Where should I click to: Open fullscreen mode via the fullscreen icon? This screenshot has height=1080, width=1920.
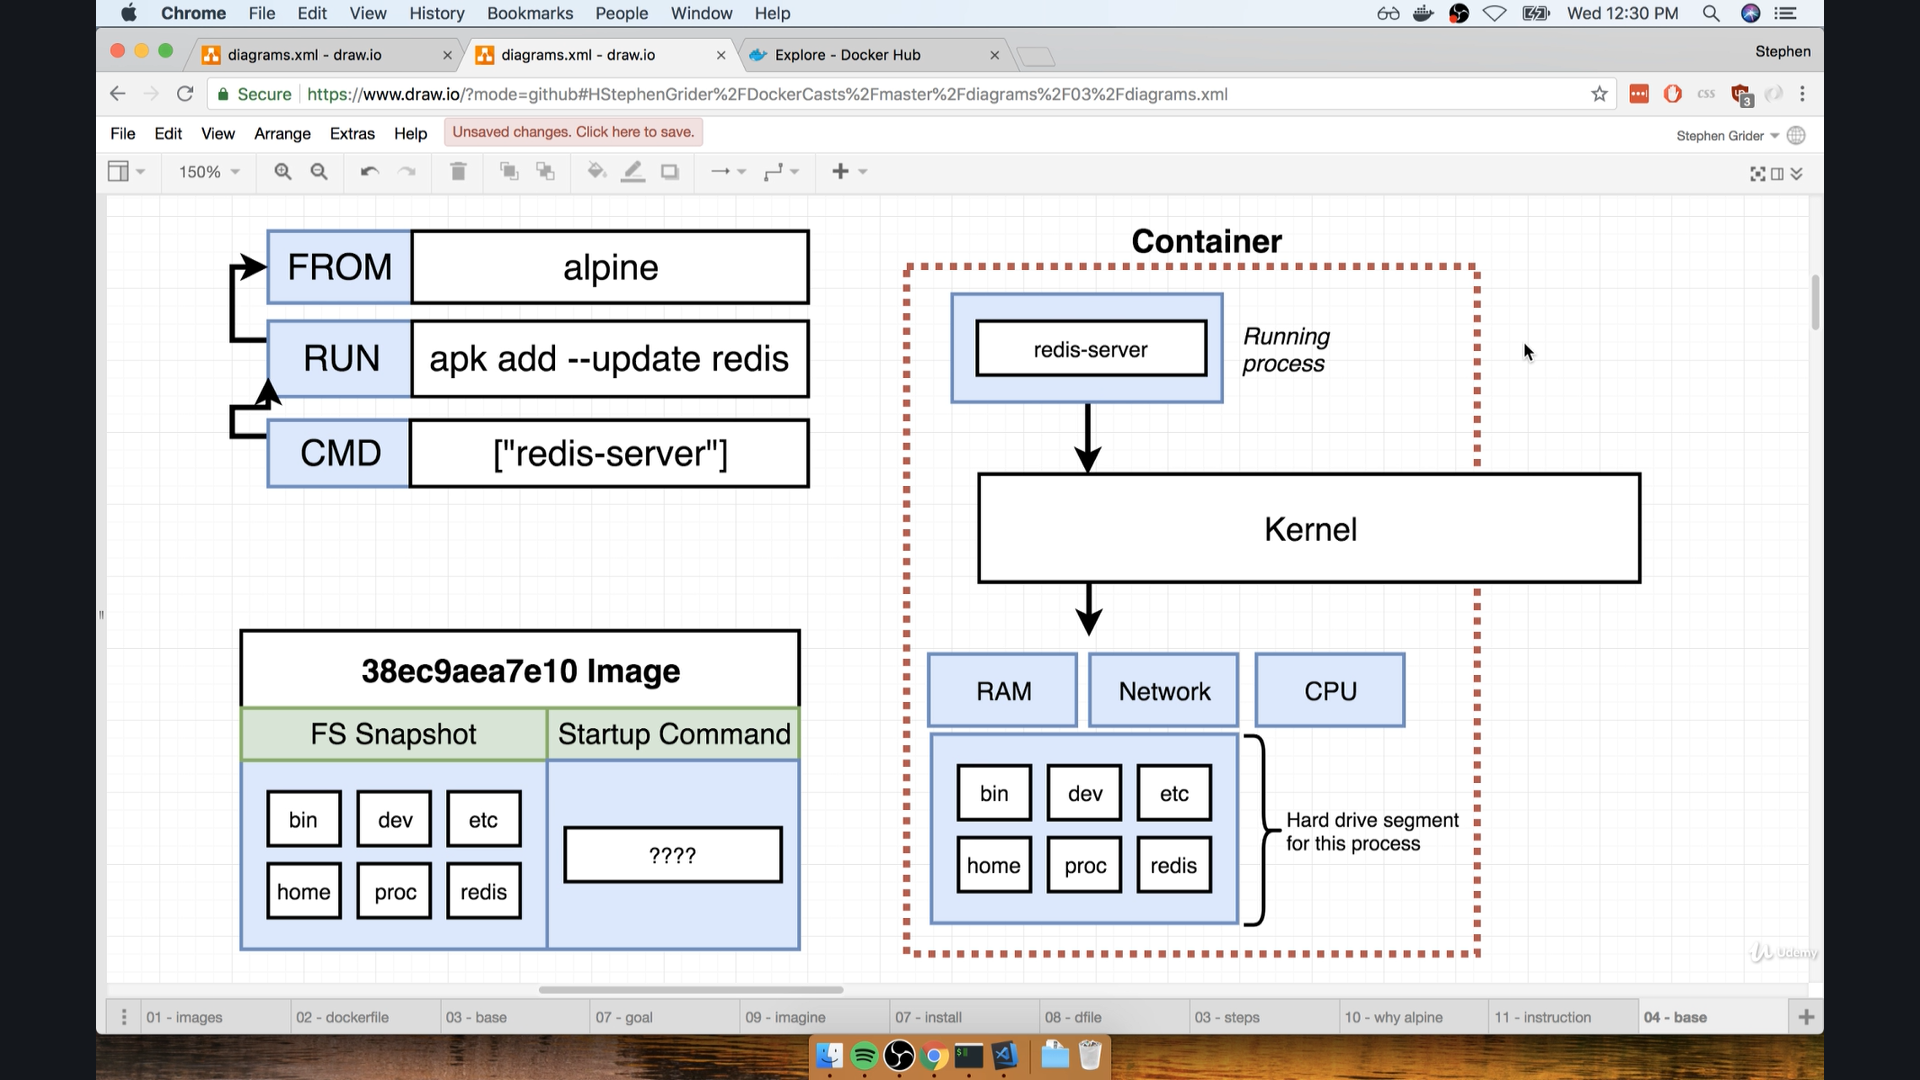click(x=1757, y=172)
